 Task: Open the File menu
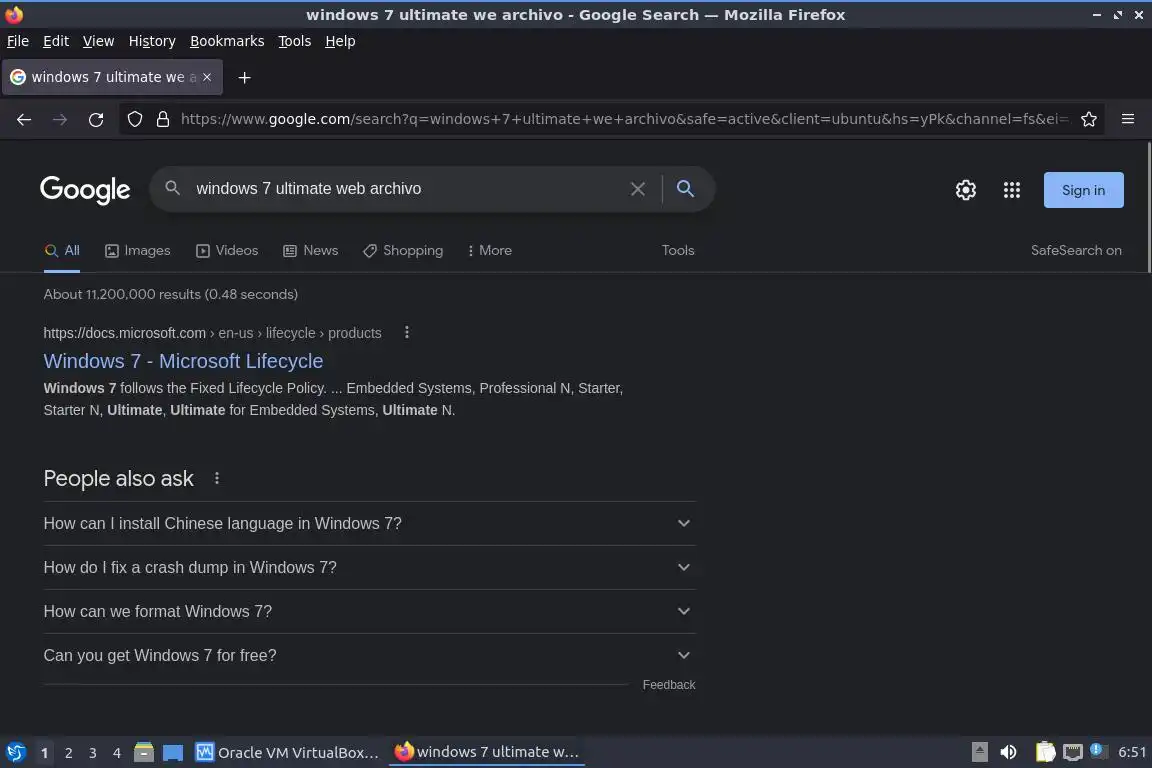coord(18,41)
